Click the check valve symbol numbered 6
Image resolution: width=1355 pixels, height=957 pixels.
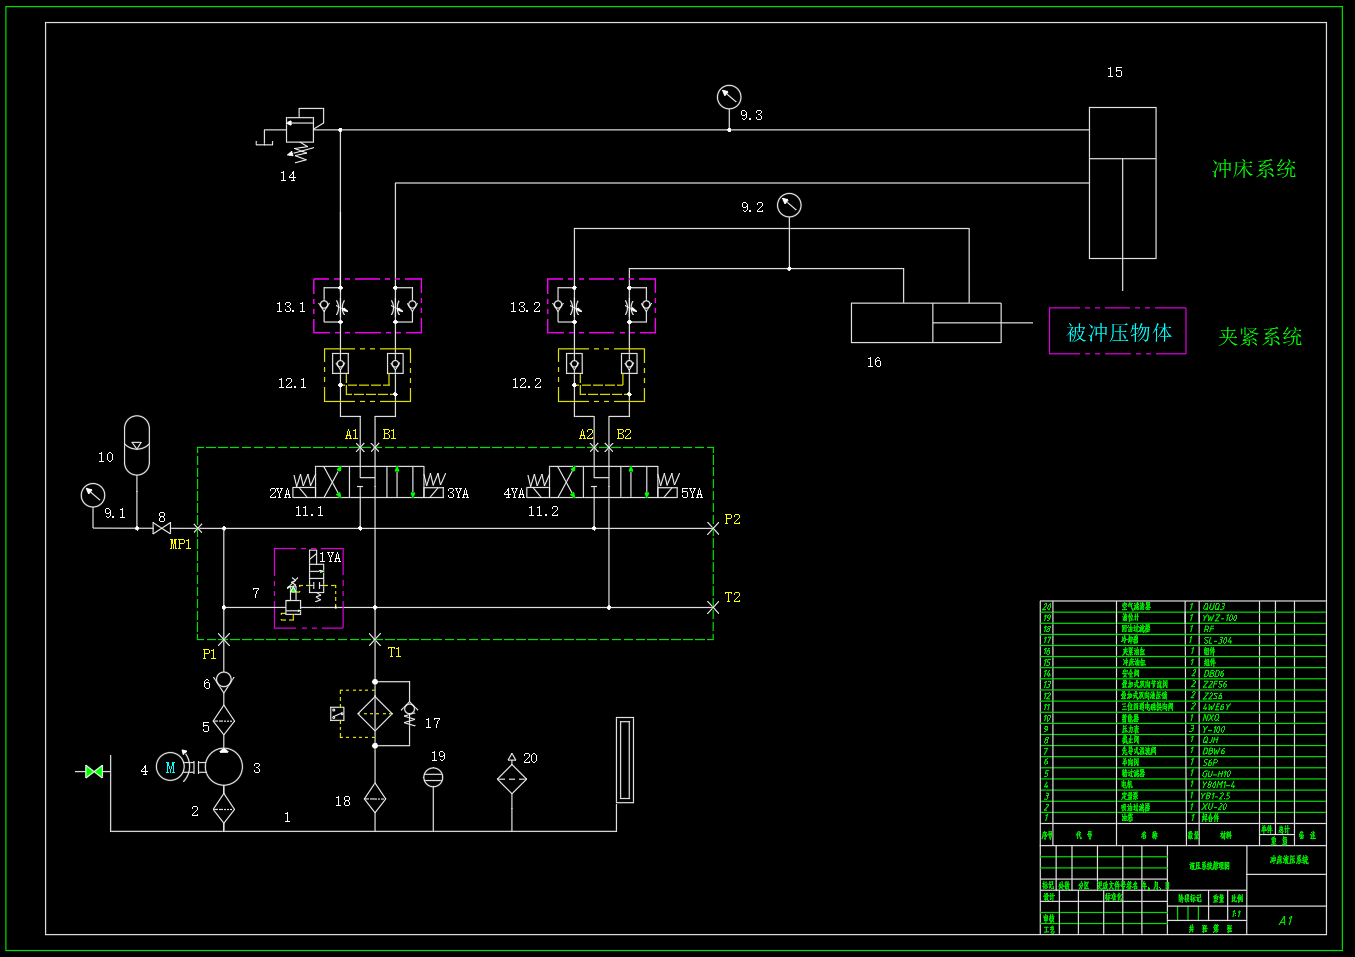tap(224, 681)
